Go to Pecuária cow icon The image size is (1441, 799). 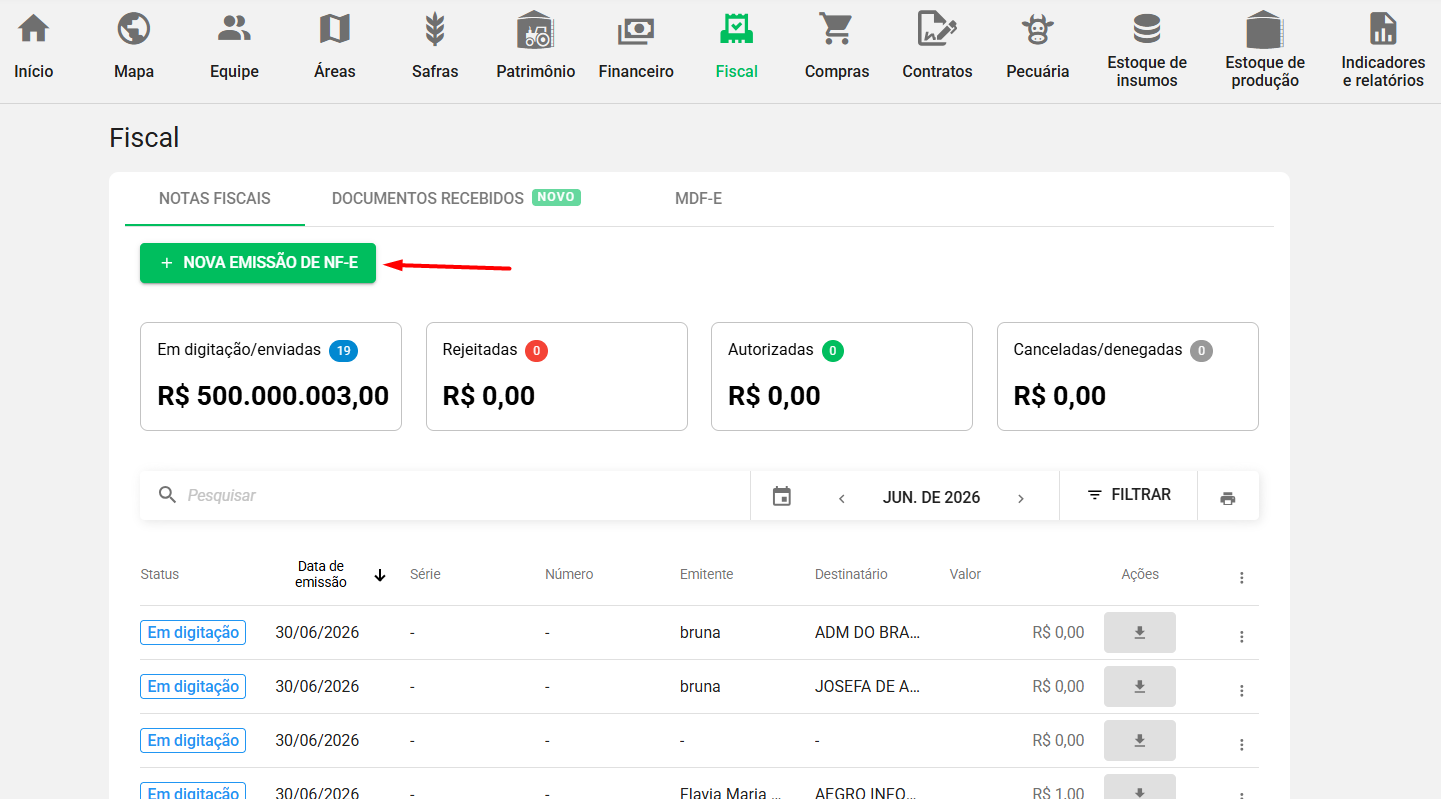(x=1038, y=29)
